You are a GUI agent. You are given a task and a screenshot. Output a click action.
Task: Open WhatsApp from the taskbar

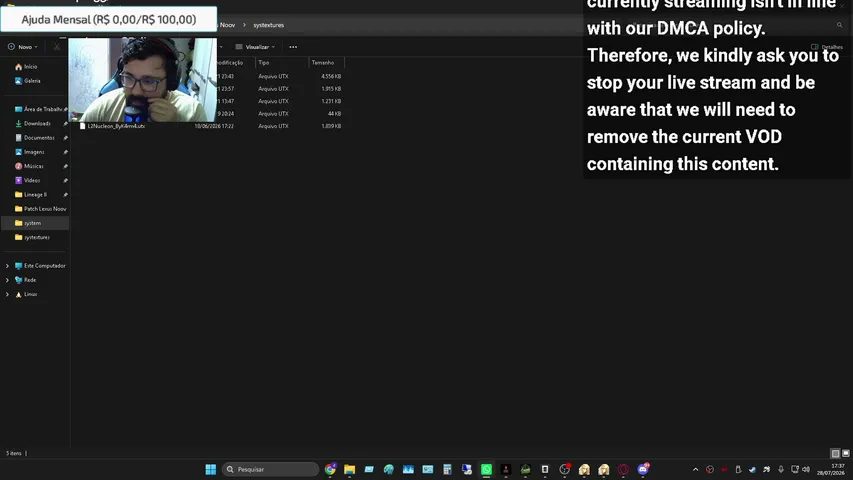486,469
